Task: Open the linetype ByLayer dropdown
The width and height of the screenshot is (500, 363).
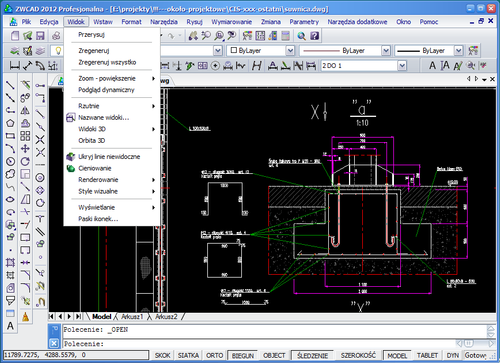Action: click(x=386, y=51)
